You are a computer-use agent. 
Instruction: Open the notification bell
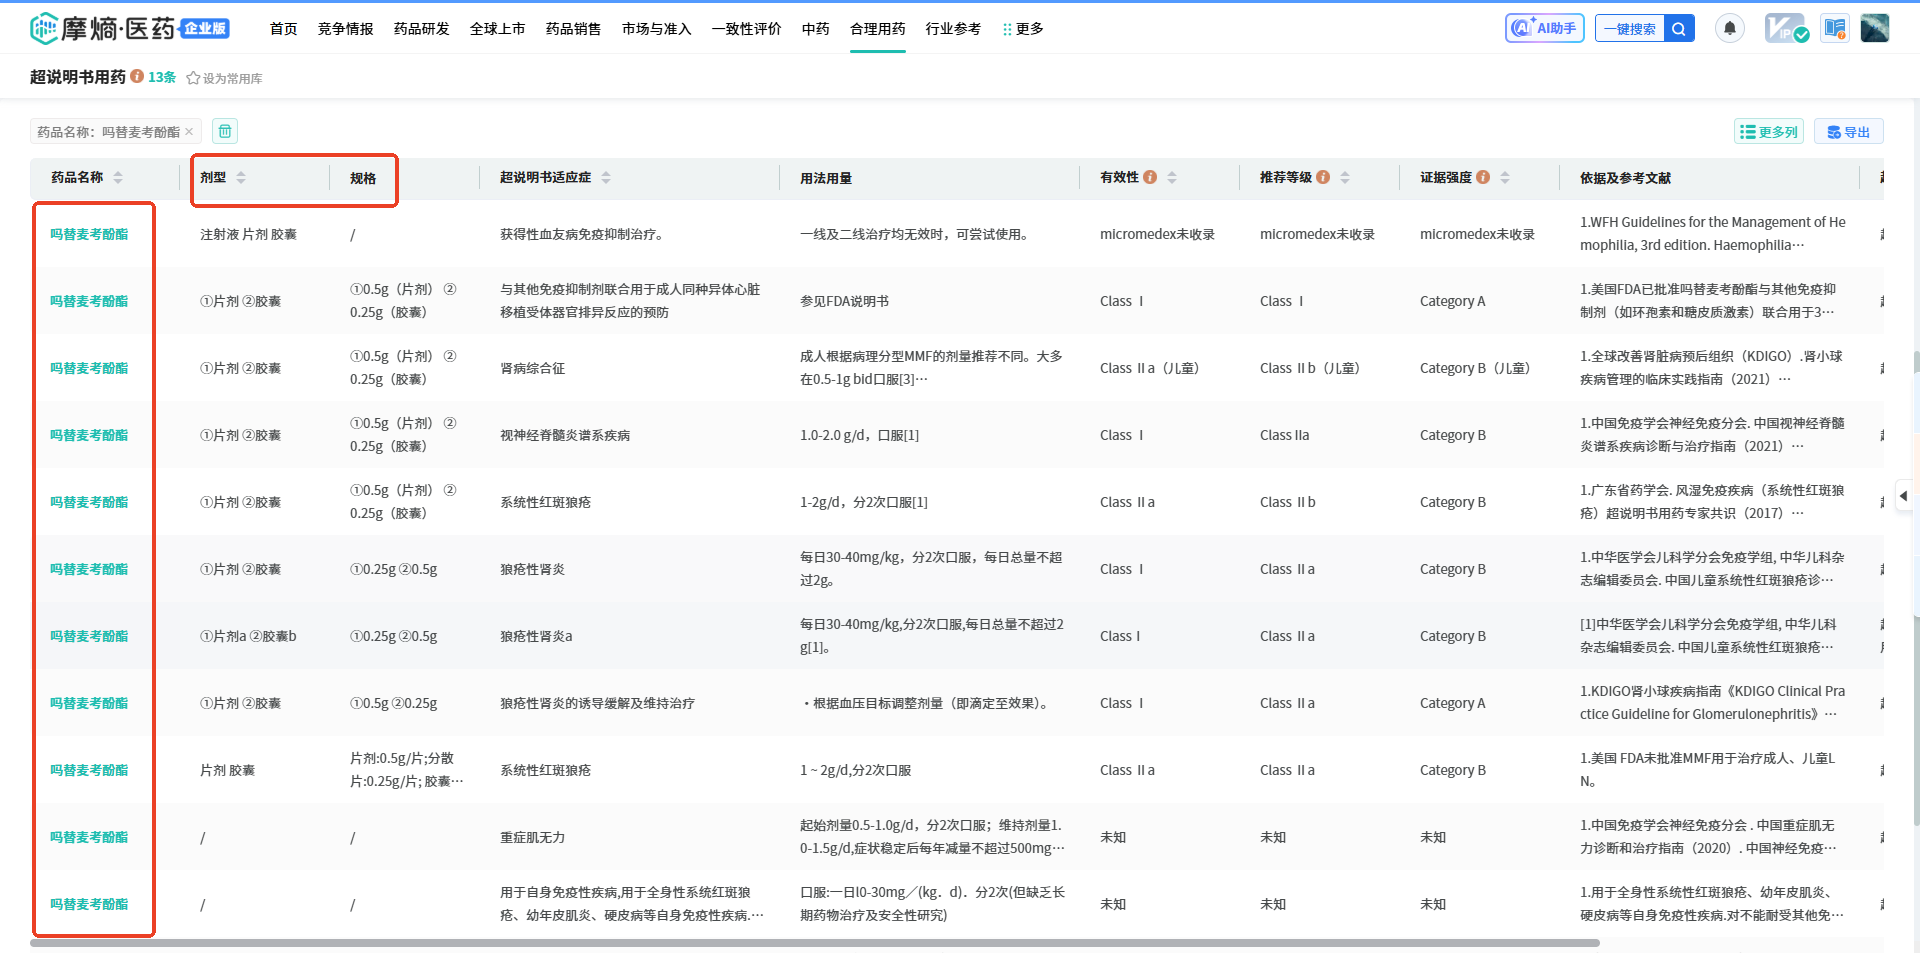[x=1730, y=28]
